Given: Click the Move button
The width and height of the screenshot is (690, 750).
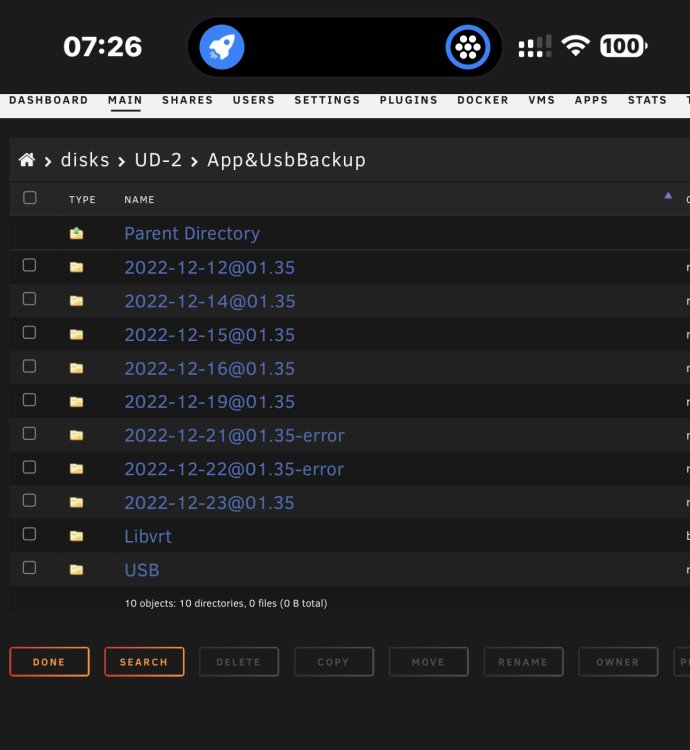Looking at the screenshot, I should (428, 662).
